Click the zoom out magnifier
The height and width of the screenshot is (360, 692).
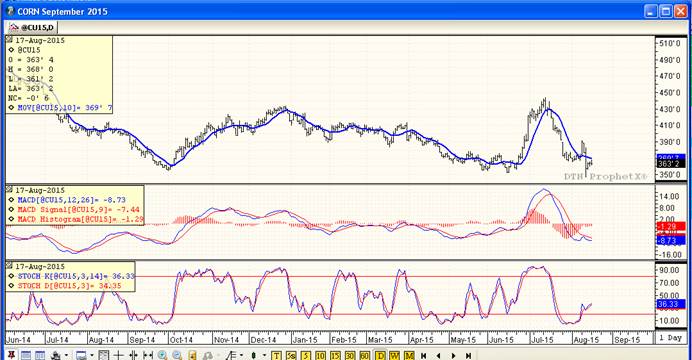click(177, 356)
